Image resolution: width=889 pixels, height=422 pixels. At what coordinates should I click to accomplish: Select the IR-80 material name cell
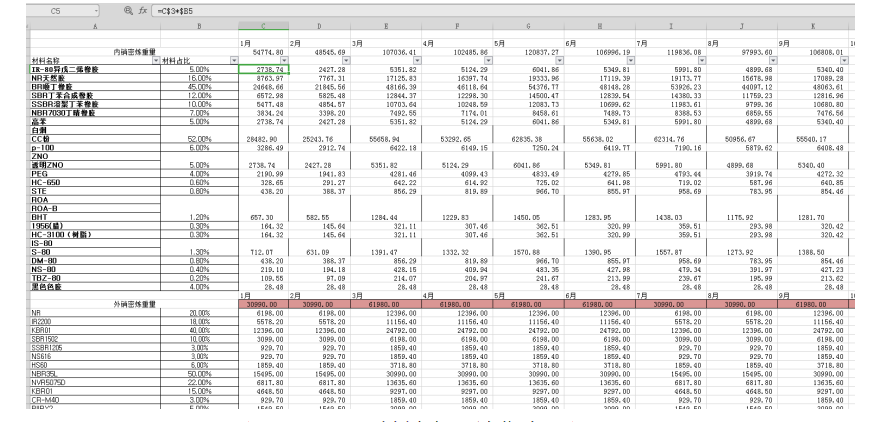(95, 69)
